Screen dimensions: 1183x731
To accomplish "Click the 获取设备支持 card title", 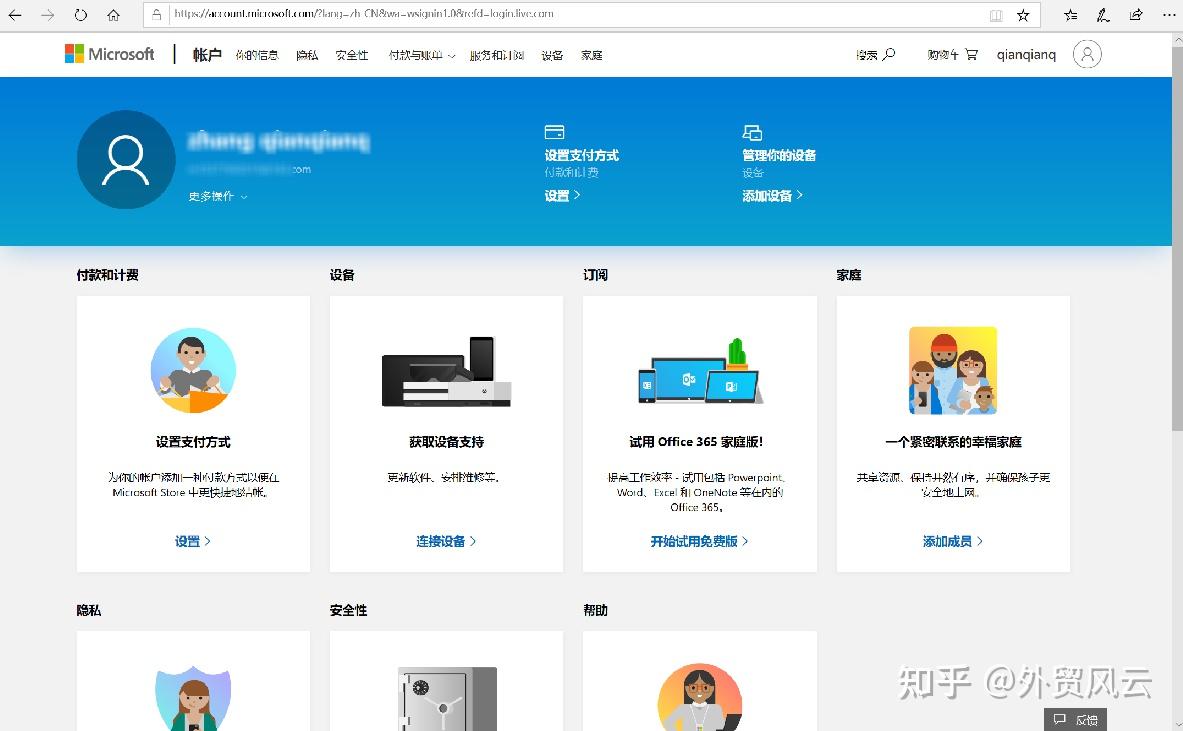I will [x=447, y=441].
